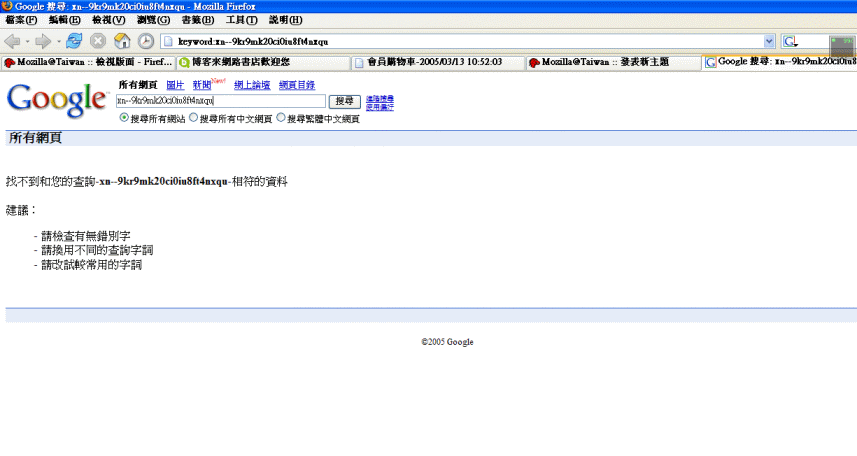Open the 進階搜尋 advanced search link
The height and width of the screenshot is (456, 857).
tap(380, 99)
